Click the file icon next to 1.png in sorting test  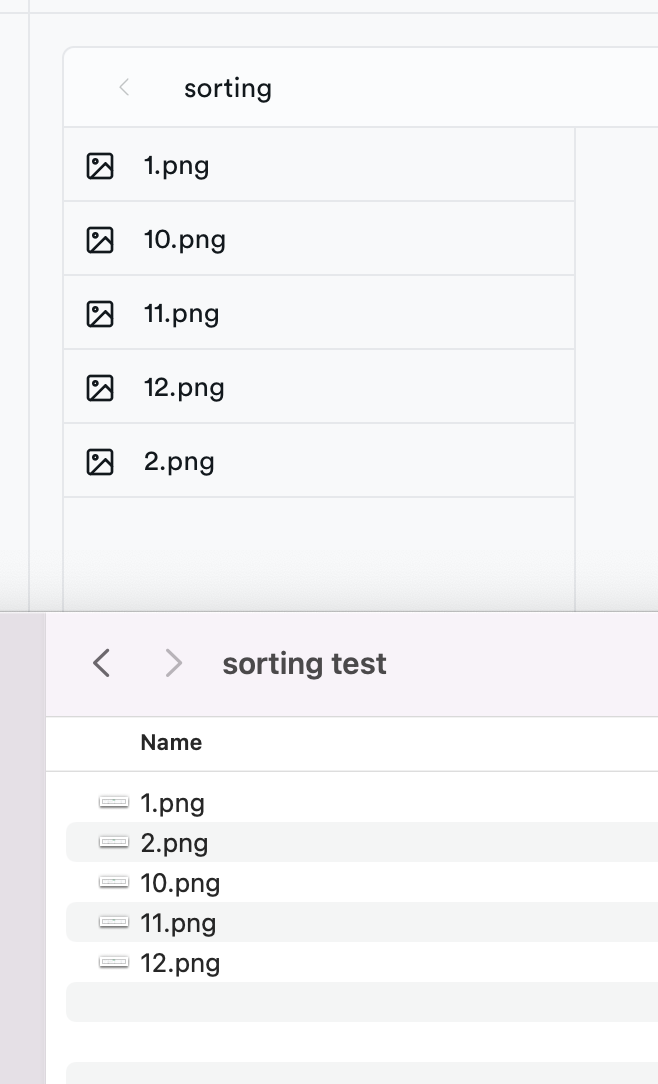(x=115, y=802)
